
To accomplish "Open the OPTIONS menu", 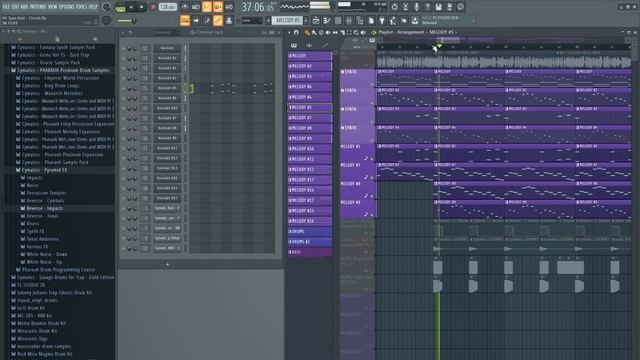I will click(67, 7).
